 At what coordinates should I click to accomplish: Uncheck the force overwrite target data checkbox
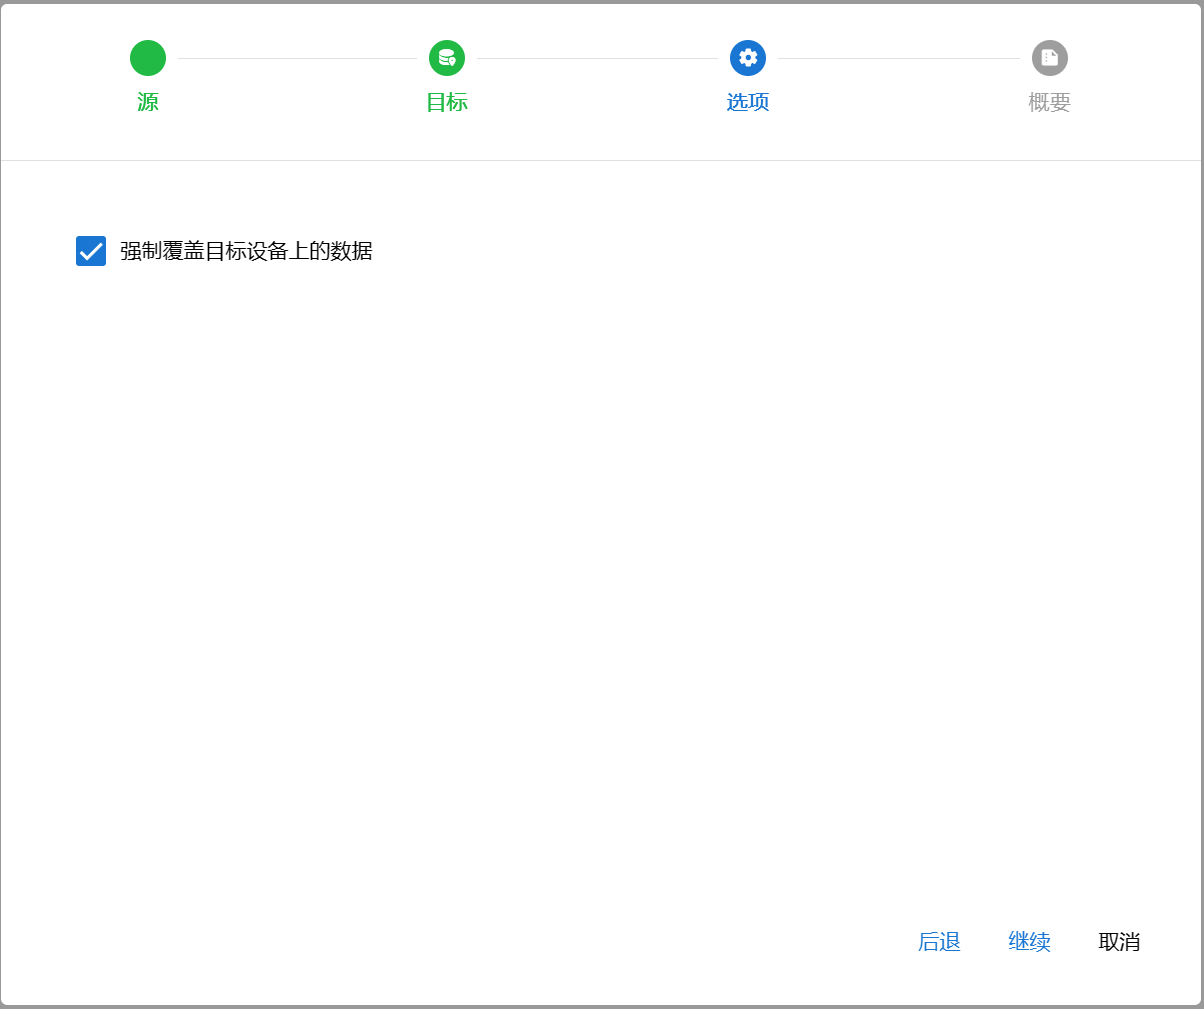coord(91,251)
